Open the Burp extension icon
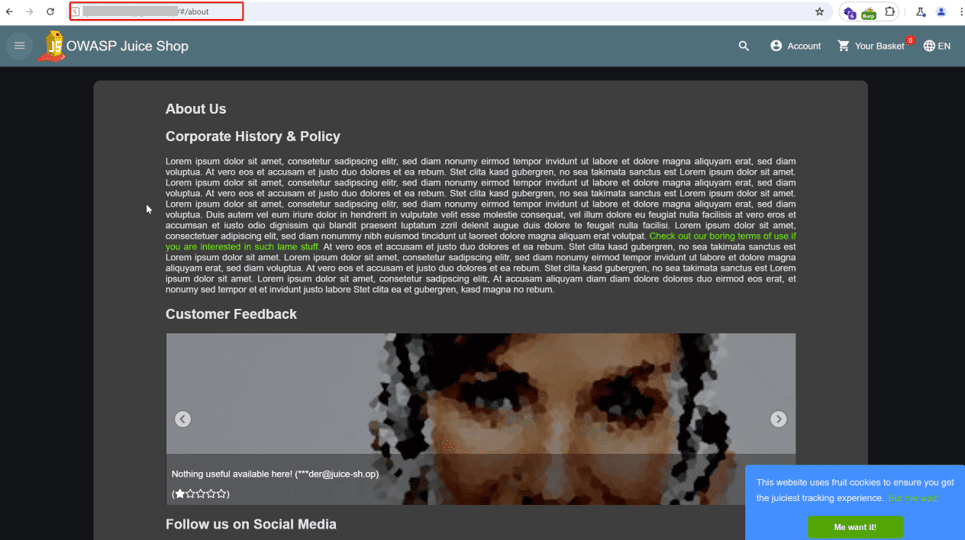This screenshot has width=965, height=540. click(x=869, y=12)
